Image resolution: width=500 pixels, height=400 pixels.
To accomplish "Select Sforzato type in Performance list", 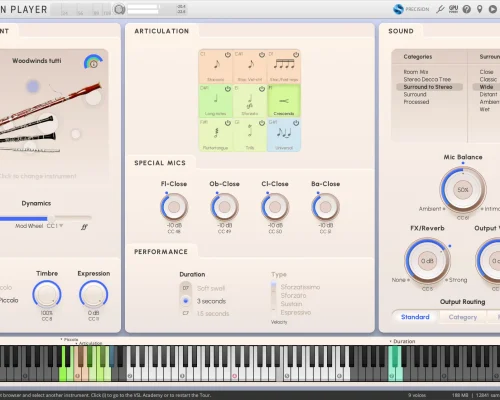I will [293, 295].
